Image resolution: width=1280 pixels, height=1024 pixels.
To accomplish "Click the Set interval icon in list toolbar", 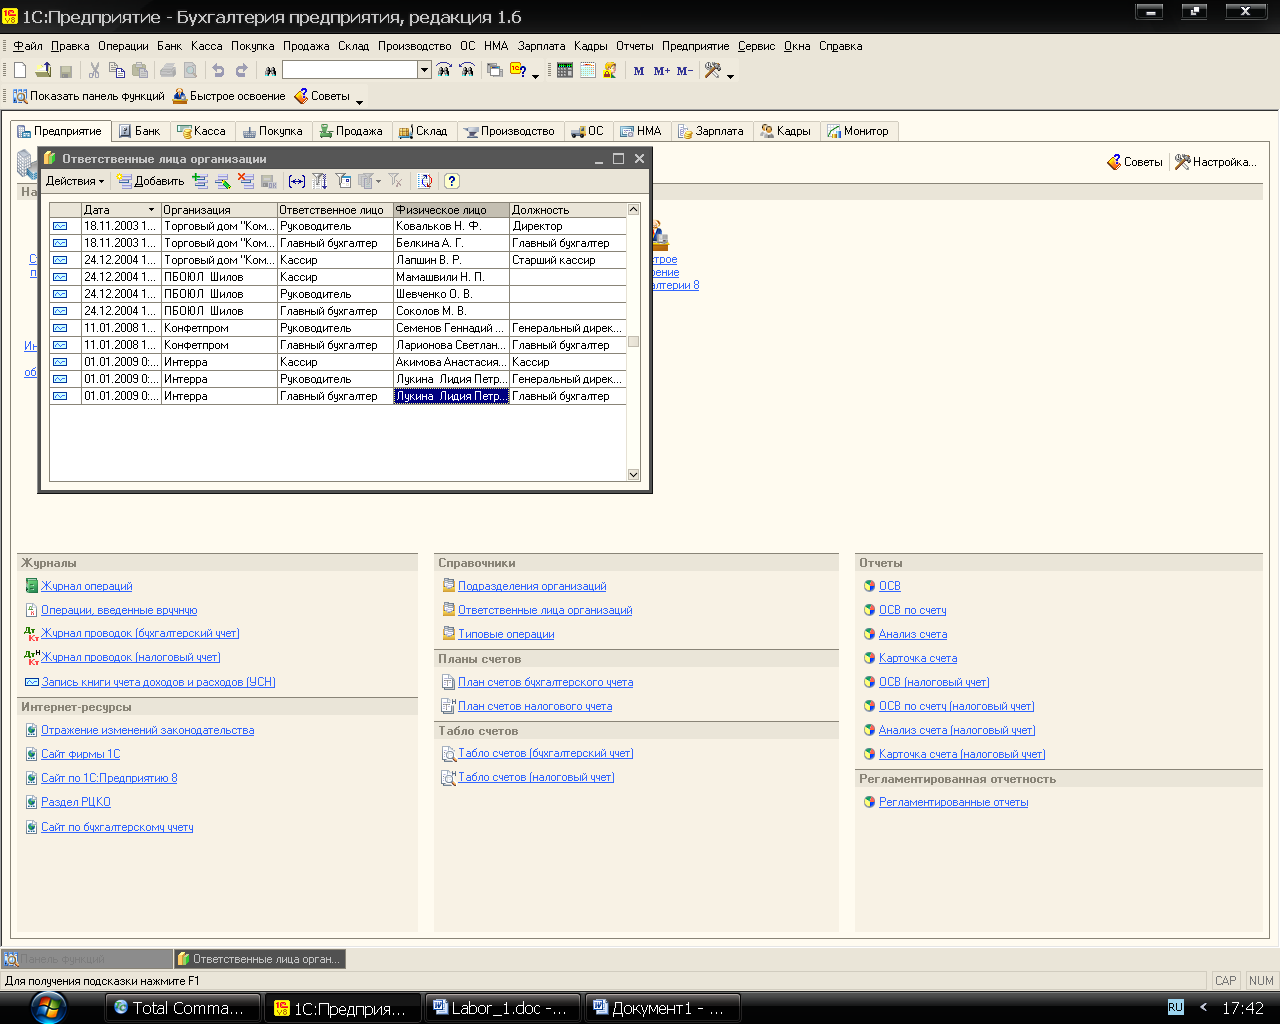I will click(297, 181).
